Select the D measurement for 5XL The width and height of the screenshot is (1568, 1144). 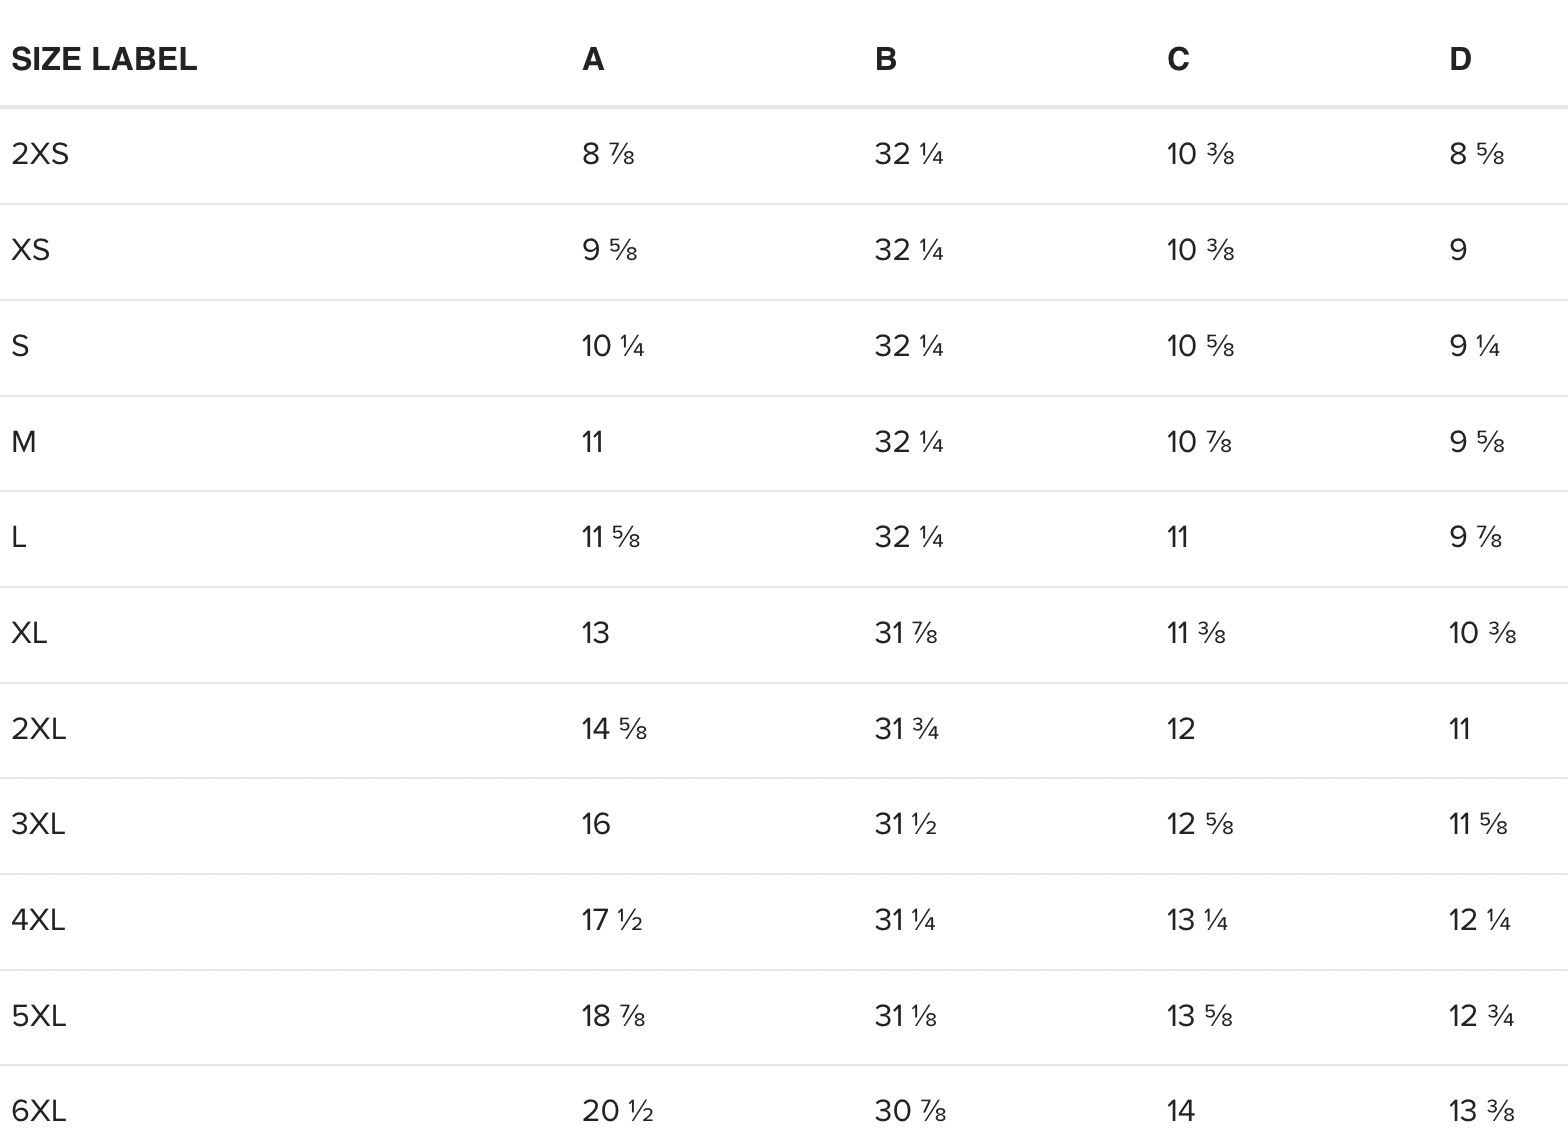click(x=1481, y=1016)
